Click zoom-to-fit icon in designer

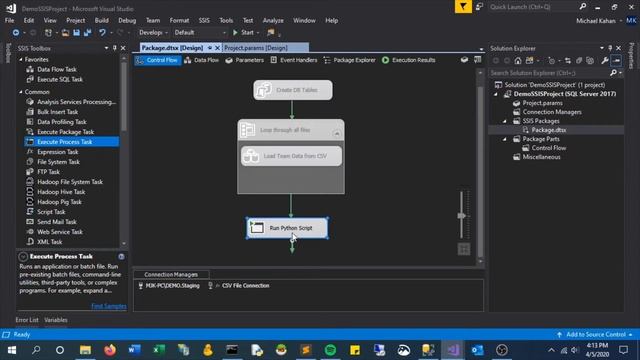click(464, 249)
